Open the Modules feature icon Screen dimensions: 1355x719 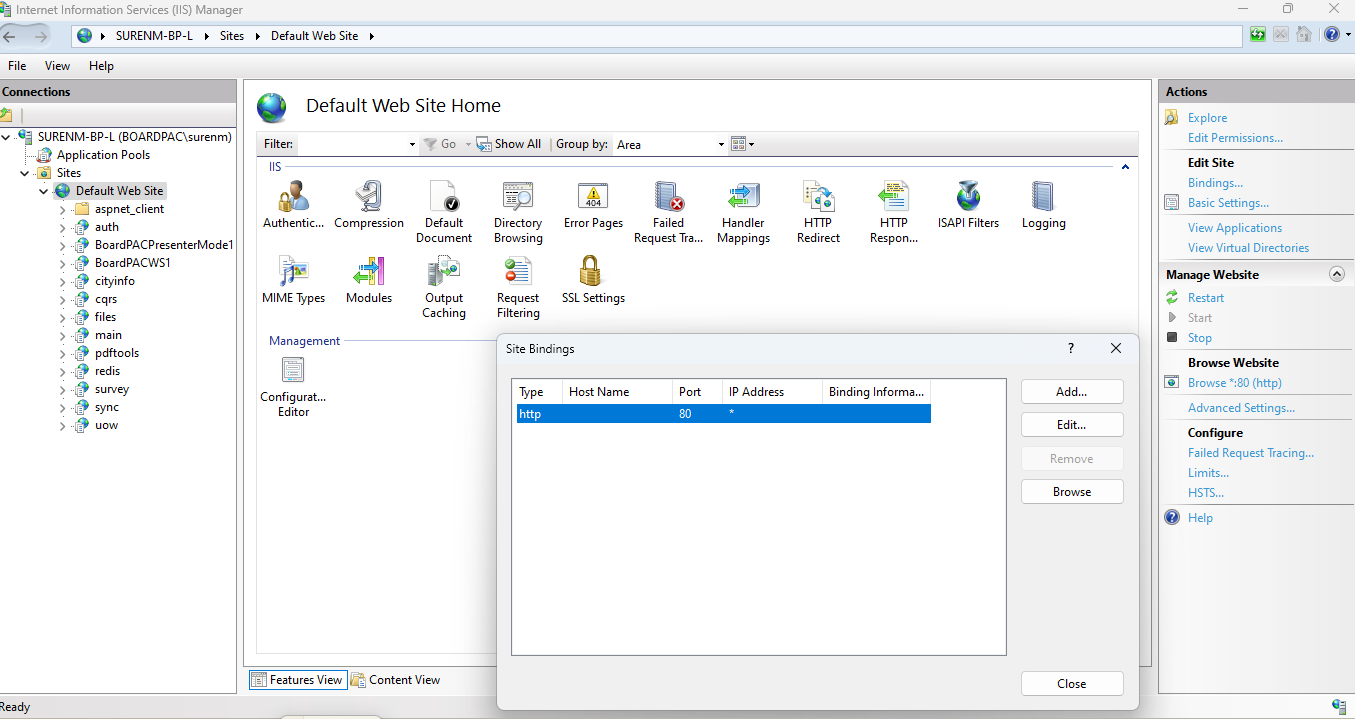coord(369,280)
